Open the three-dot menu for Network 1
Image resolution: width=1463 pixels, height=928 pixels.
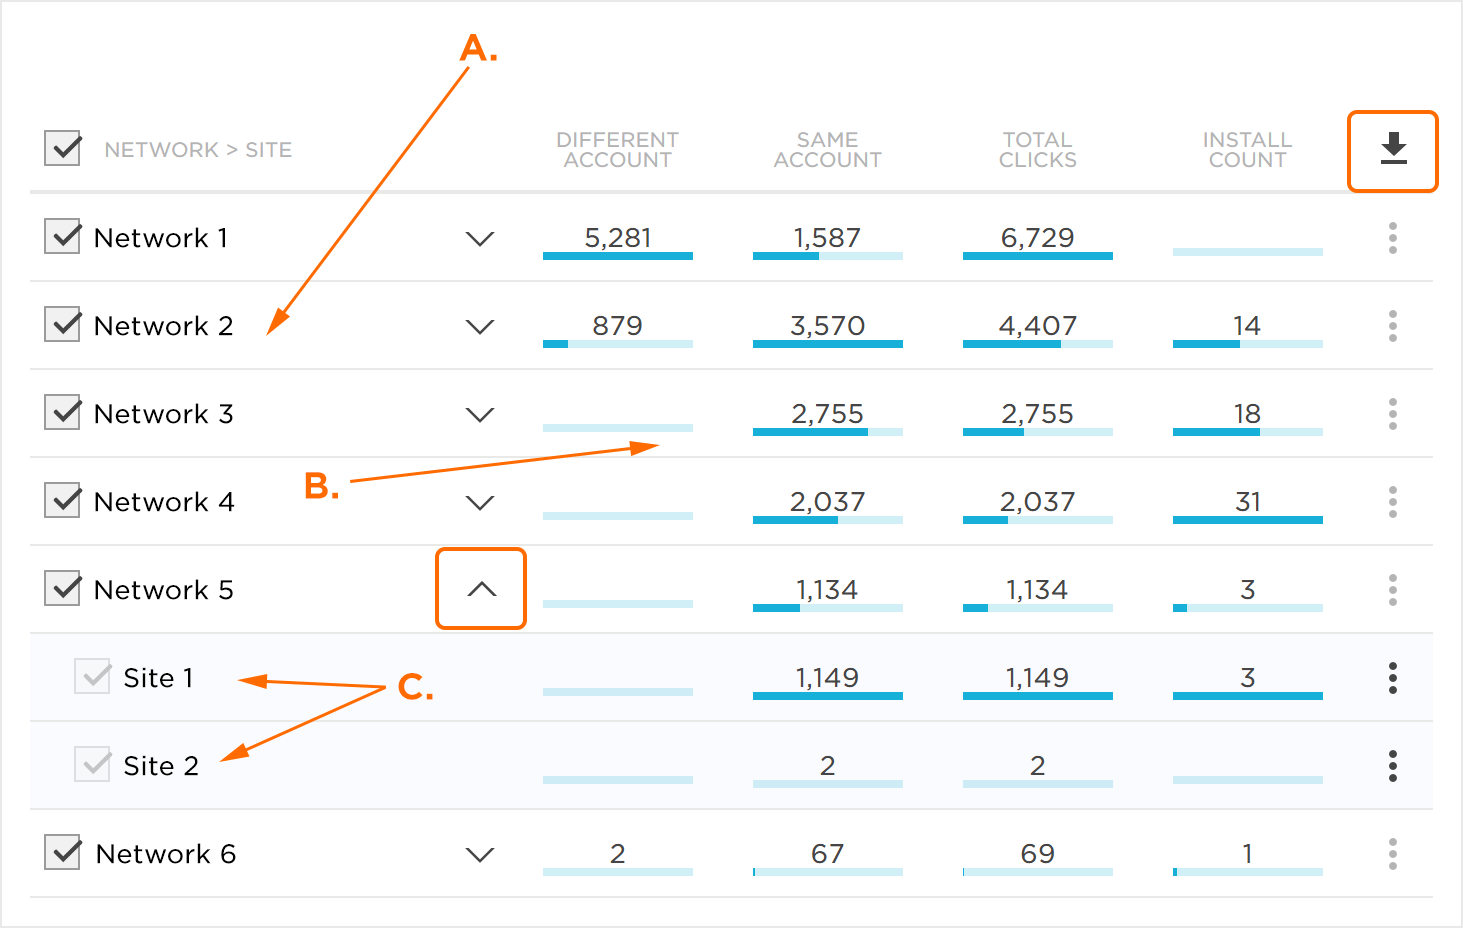pyautogui.click(x=1392, y=238)
